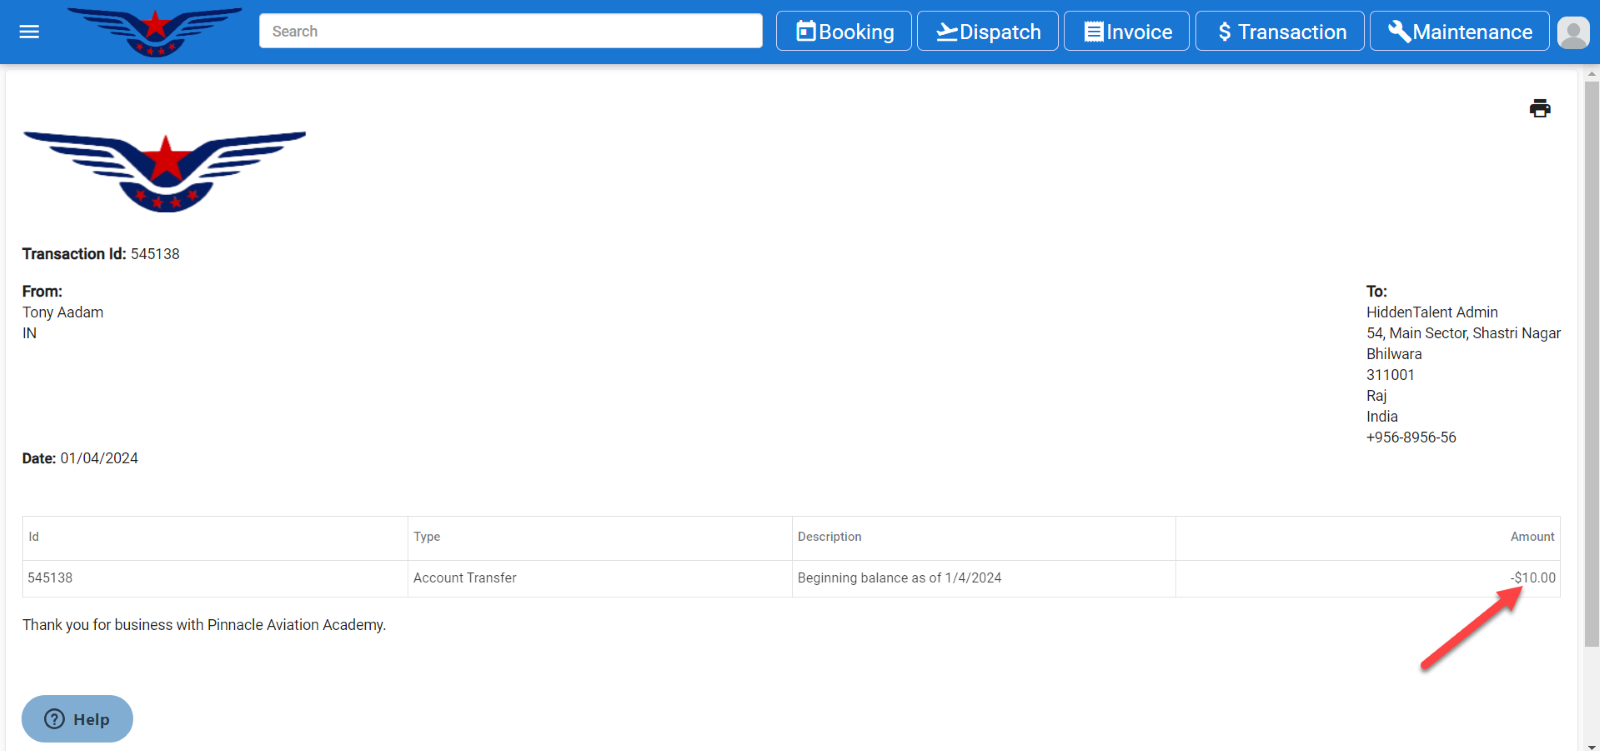
Task: Open the Invoice section
Action: click(1127, 32)
